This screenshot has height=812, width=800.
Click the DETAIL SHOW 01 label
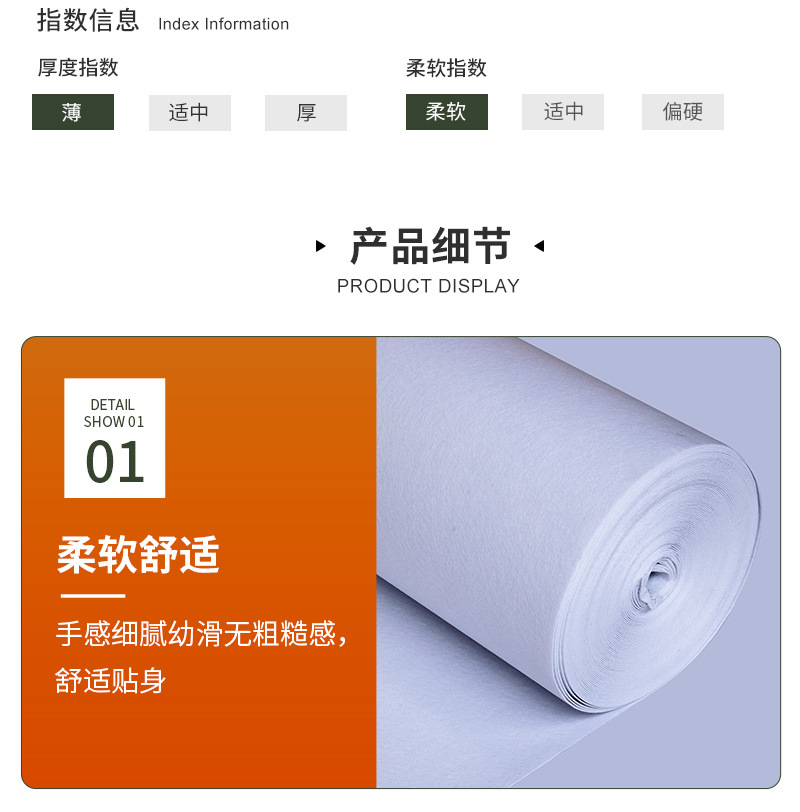coord(113,413)
